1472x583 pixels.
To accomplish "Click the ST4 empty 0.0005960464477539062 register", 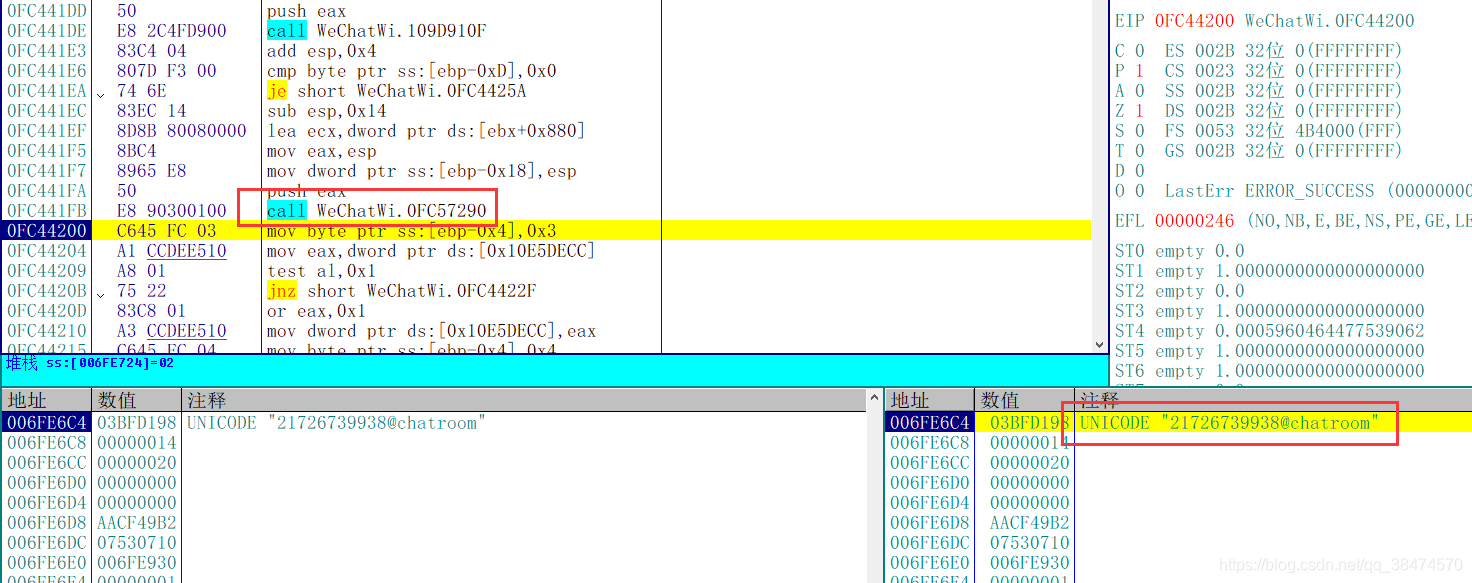I will point(1270,331).
